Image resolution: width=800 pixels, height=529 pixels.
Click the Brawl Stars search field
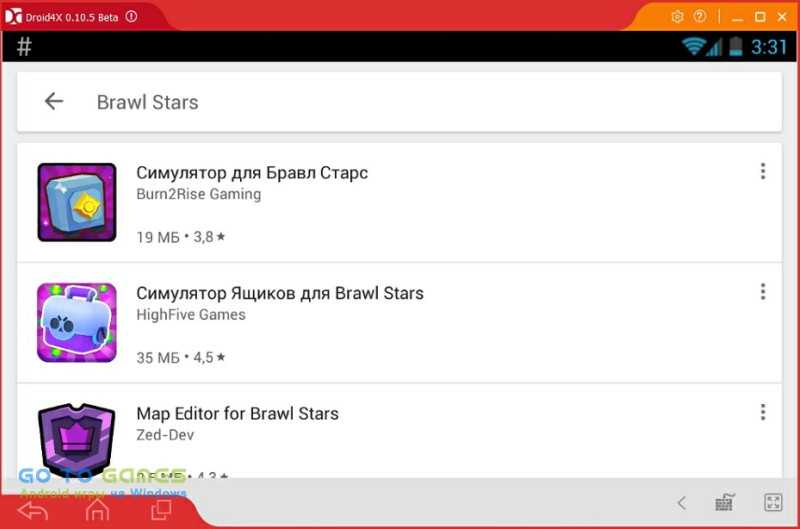pyautogui.click(x=399, y=102)
